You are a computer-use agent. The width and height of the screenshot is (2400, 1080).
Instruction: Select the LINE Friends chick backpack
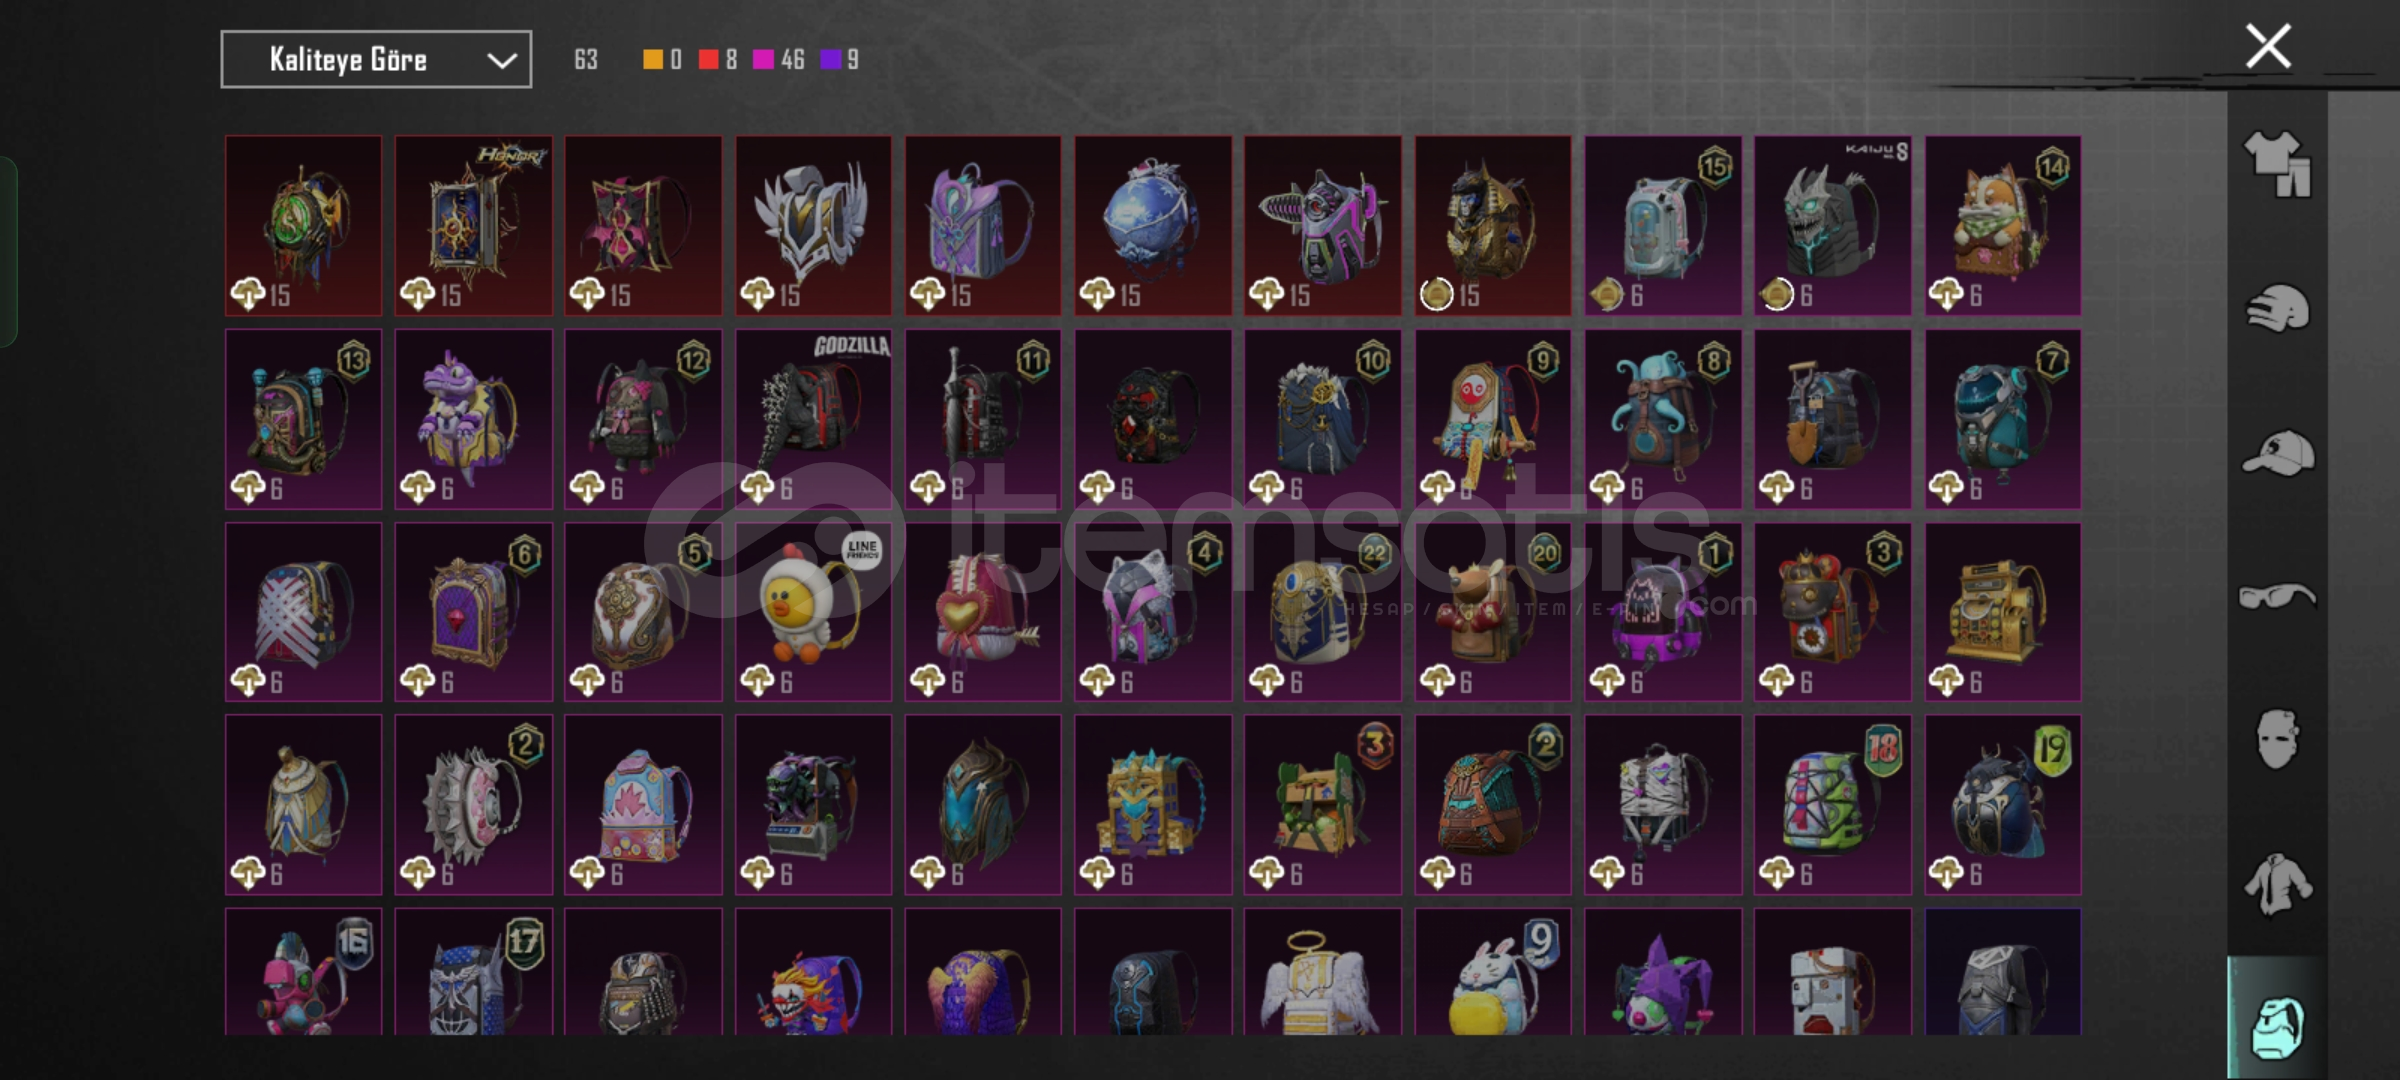[x=813, y=612]
